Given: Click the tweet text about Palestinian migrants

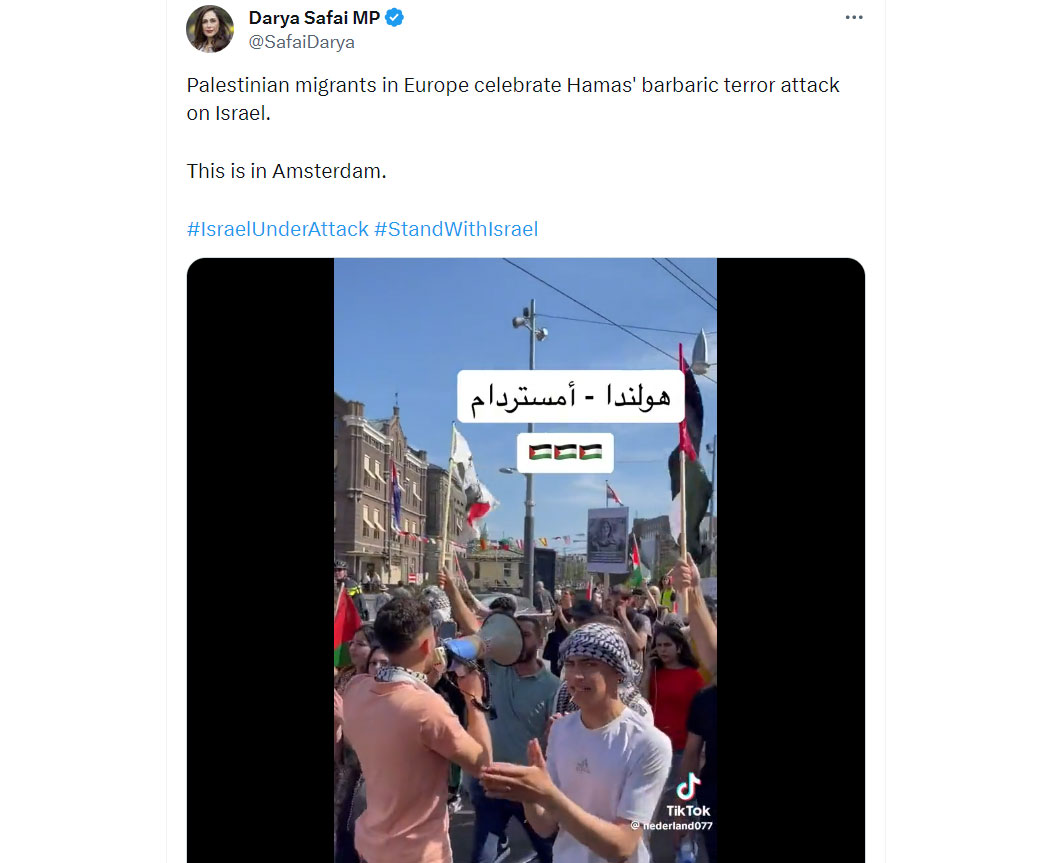Looking at the screenshot, I should coord(513,99).
